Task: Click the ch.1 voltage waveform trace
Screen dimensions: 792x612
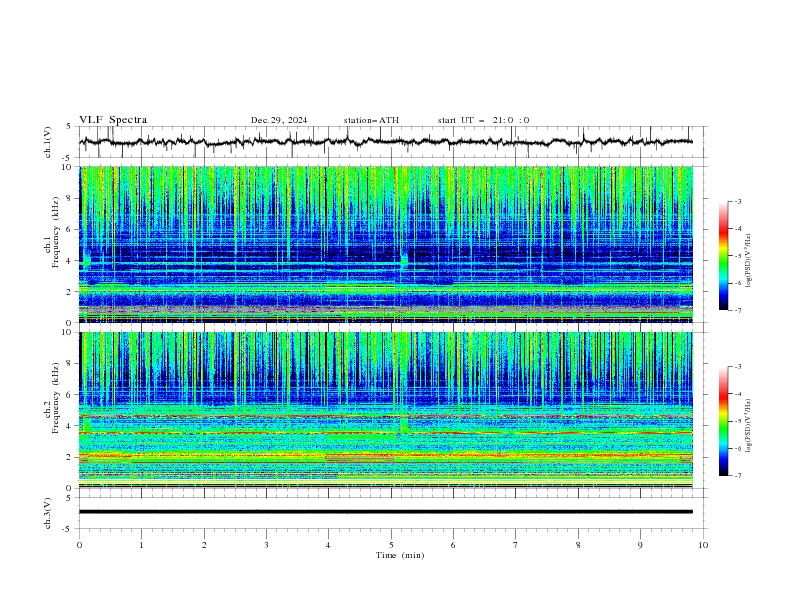Action: point(386,142)
